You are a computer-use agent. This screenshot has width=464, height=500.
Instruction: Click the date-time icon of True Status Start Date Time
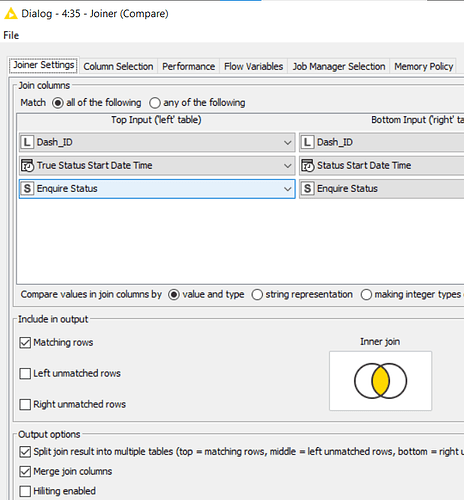click(27, 165)
